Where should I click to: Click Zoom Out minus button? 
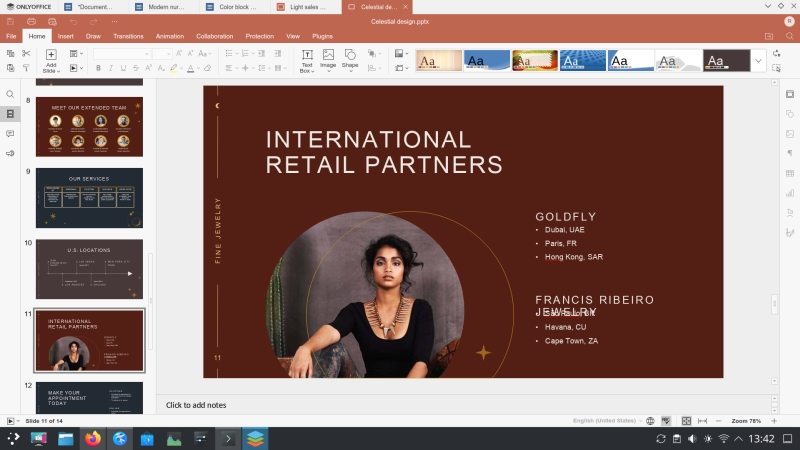click(x=718, y=421)
